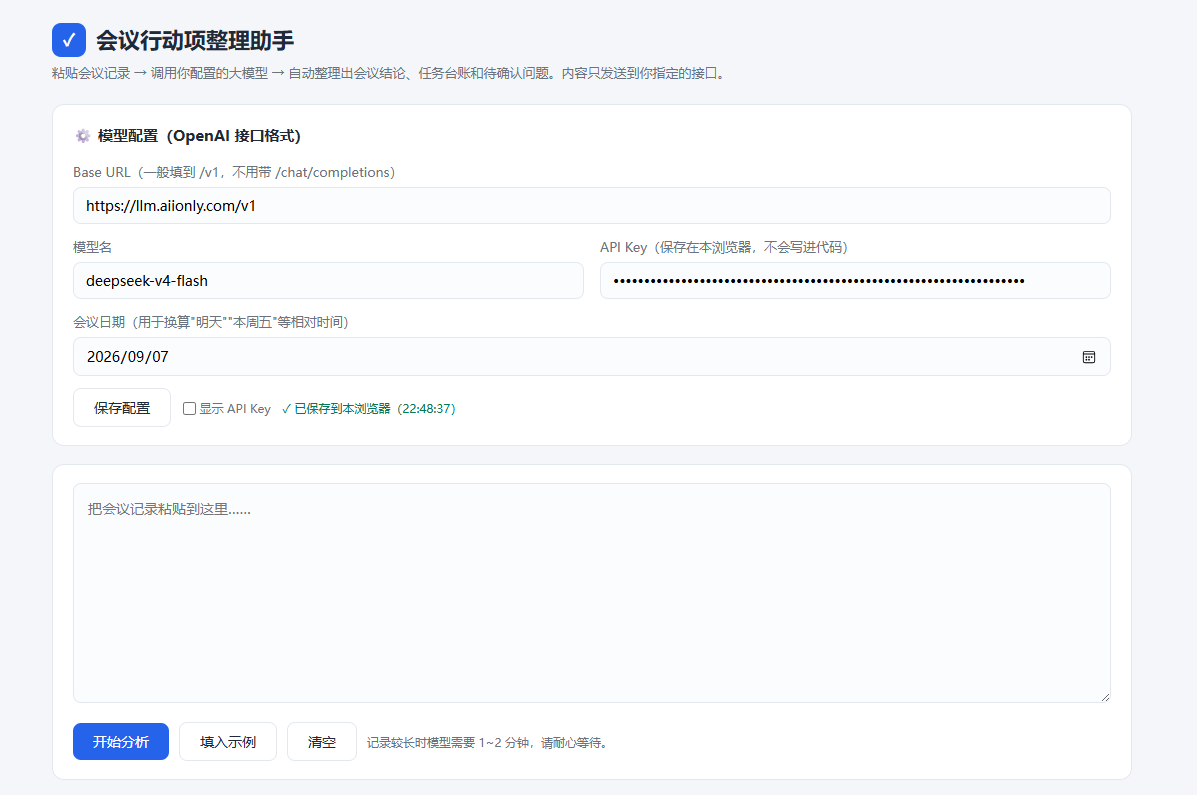The height and width of the screenshot is (795, 1197).
Task: Click the subtitle starting with 粘贴会议记录
Action: [x=388, y=73]
